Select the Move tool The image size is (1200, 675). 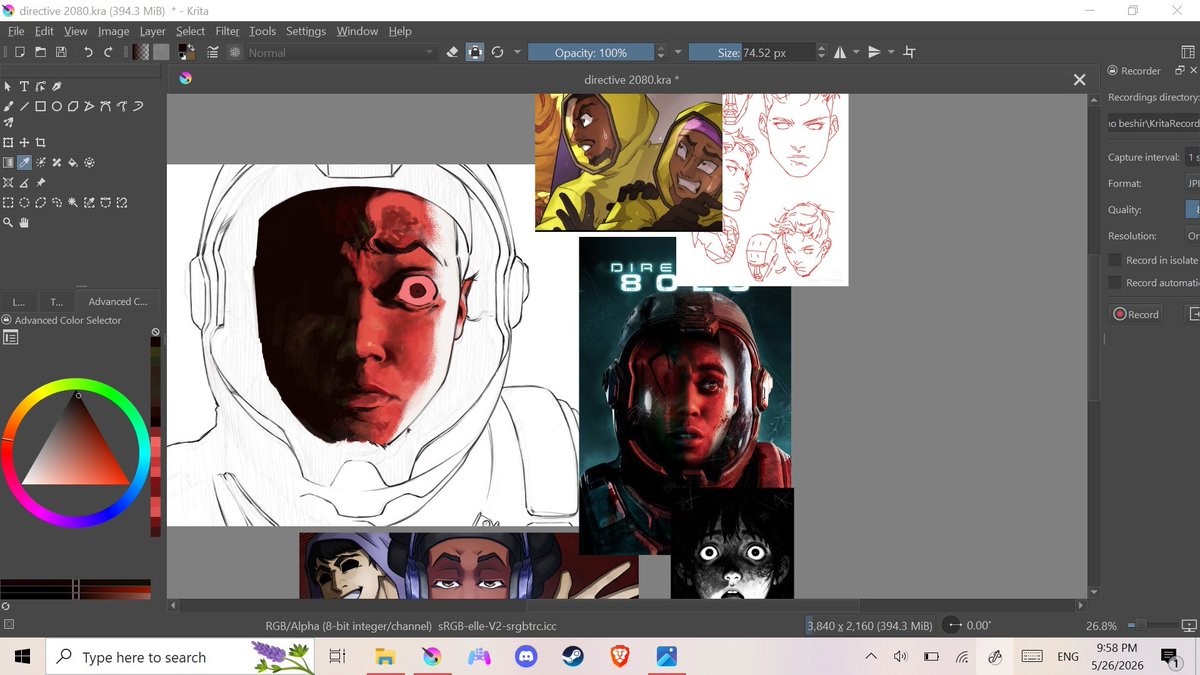coord(24,143)
